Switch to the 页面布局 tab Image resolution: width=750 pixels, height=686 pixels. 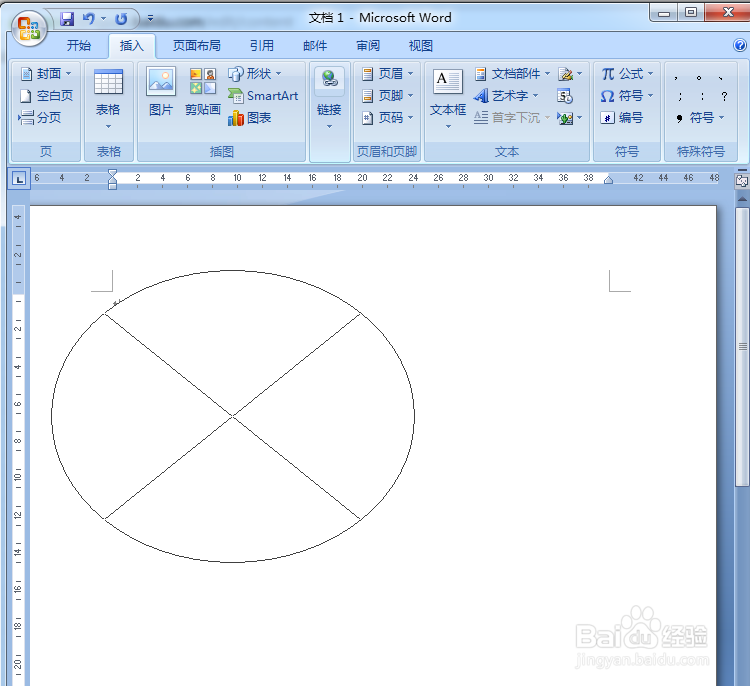pyautogui.click(x=197, y=45)
